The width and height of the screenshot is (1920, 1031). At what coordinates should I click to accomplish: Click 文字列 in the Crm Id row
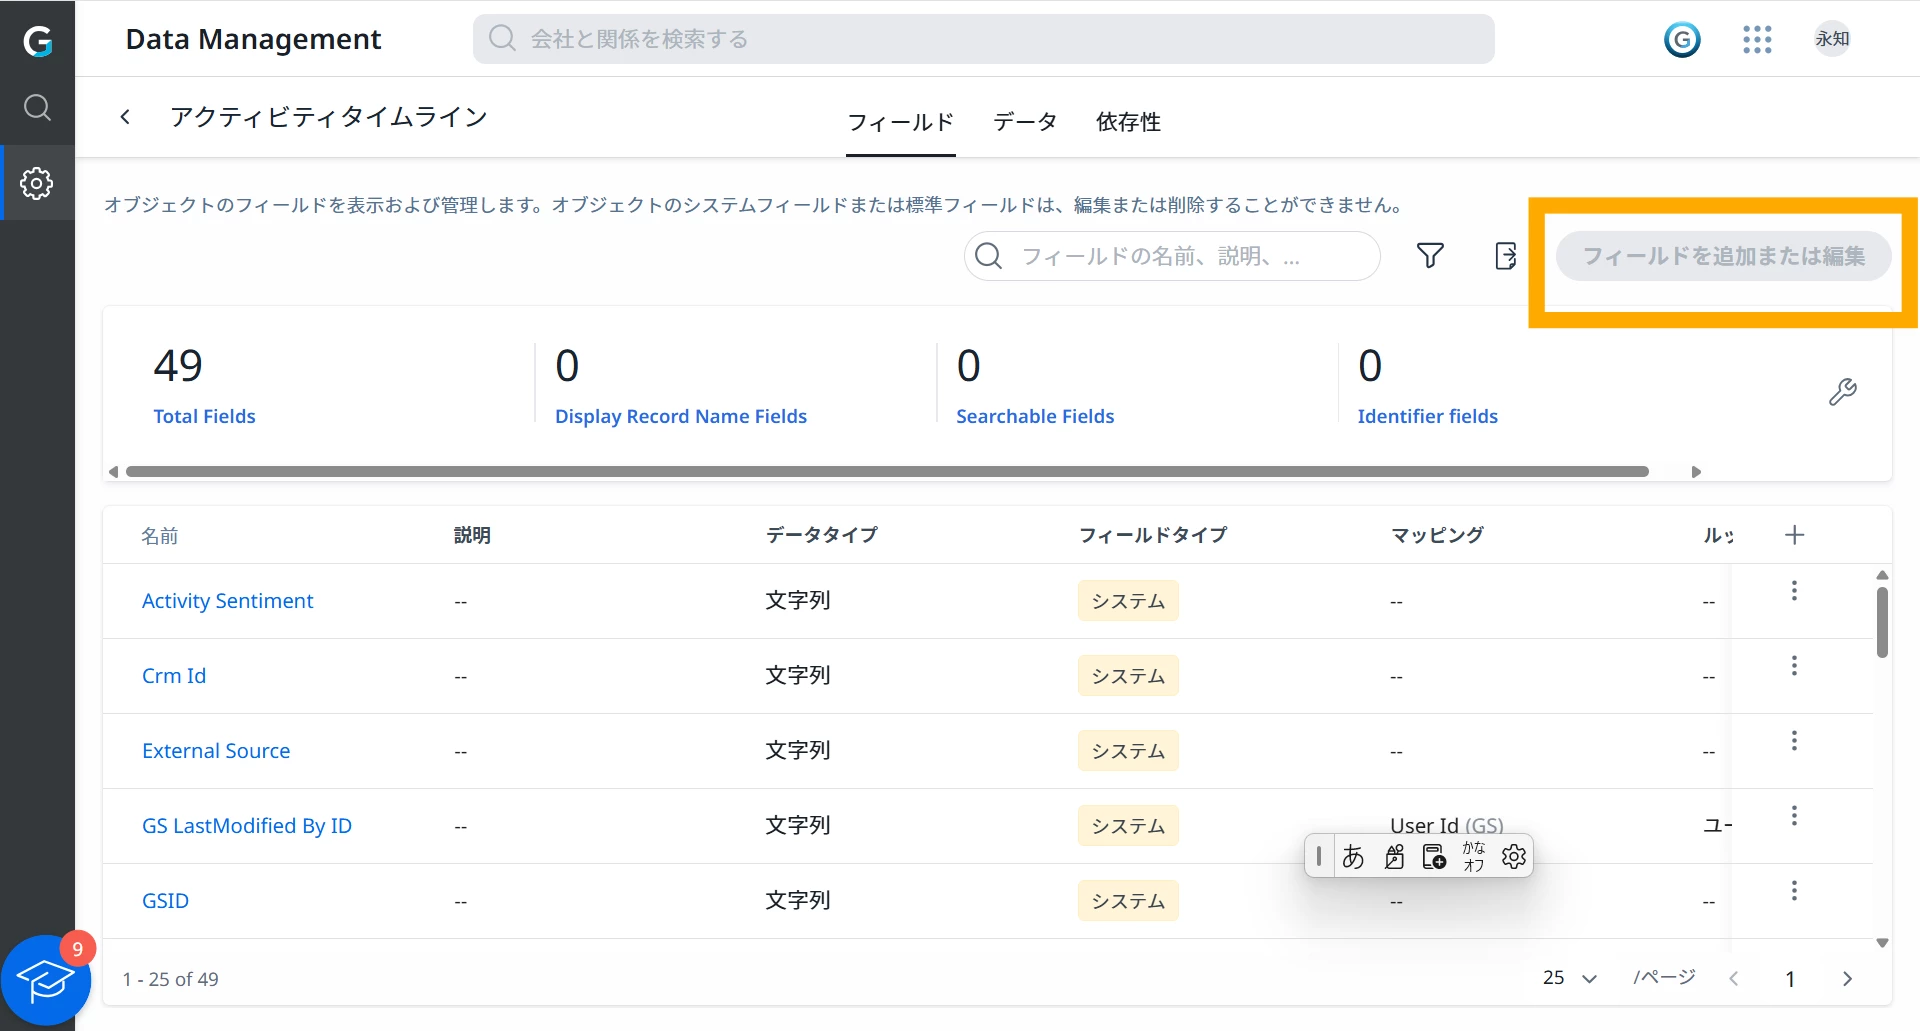click(798, 675)
